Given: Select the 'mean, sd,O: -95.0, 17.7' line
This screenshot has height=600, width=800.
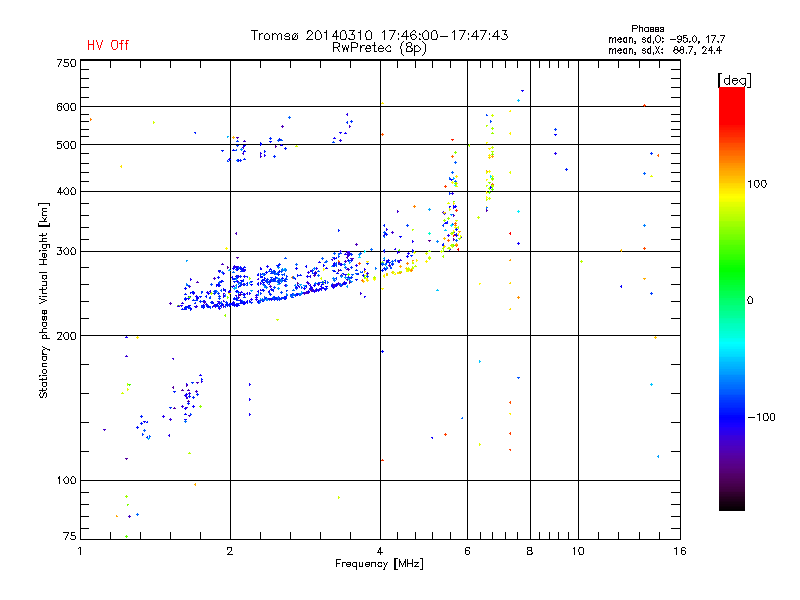Looking at the screenshot, I should [x=666, y=39].
